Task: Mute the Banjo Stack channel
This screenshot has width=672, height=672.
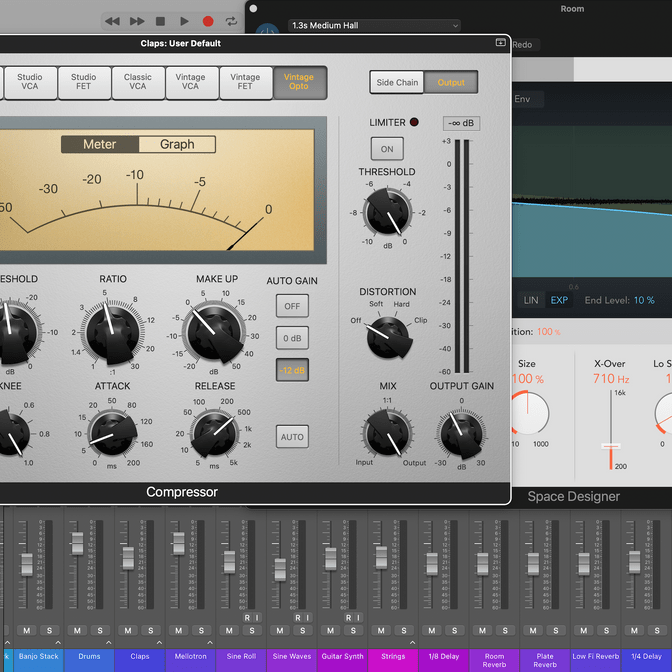Action: click(x=27, y=630)
